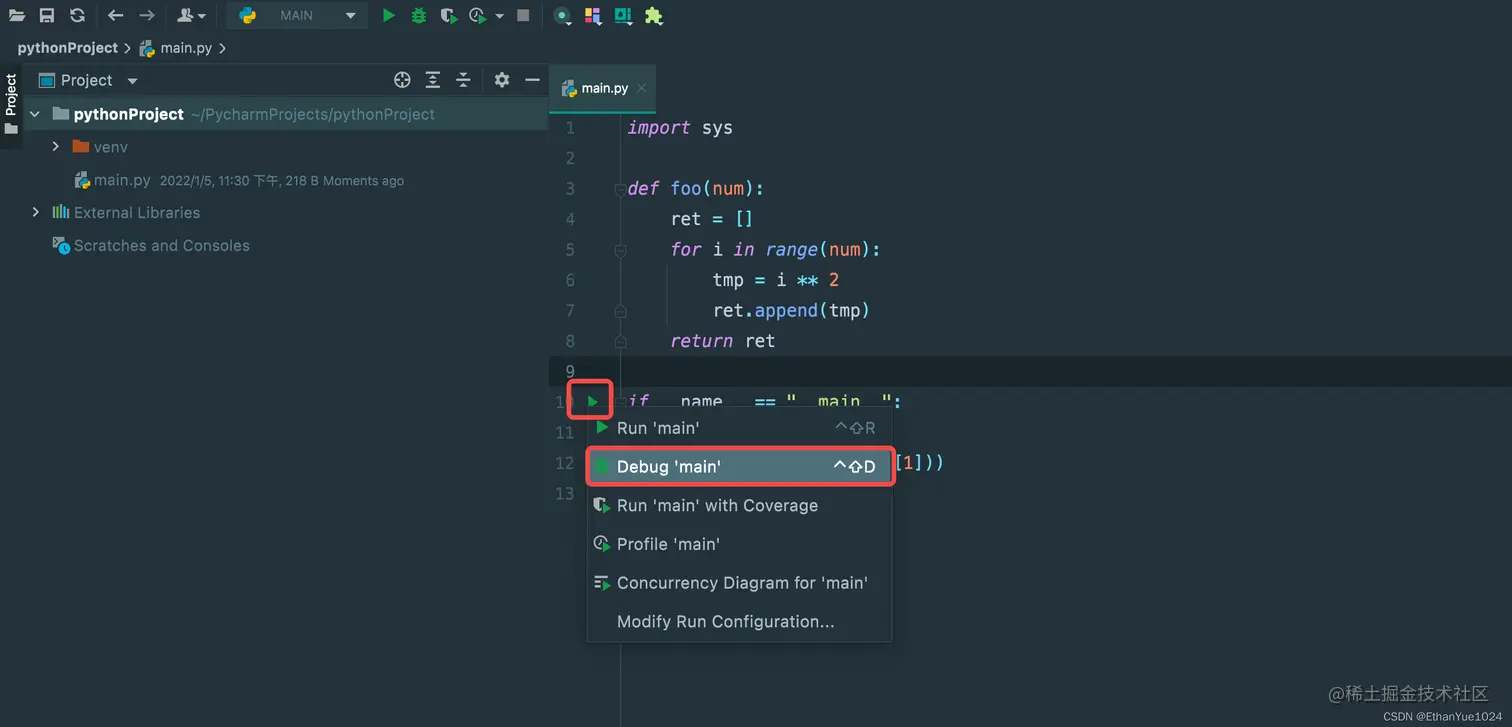1512x727 pixels.
Task: Click 'tmp = i ** 2' code text
Action: [775, 280]
